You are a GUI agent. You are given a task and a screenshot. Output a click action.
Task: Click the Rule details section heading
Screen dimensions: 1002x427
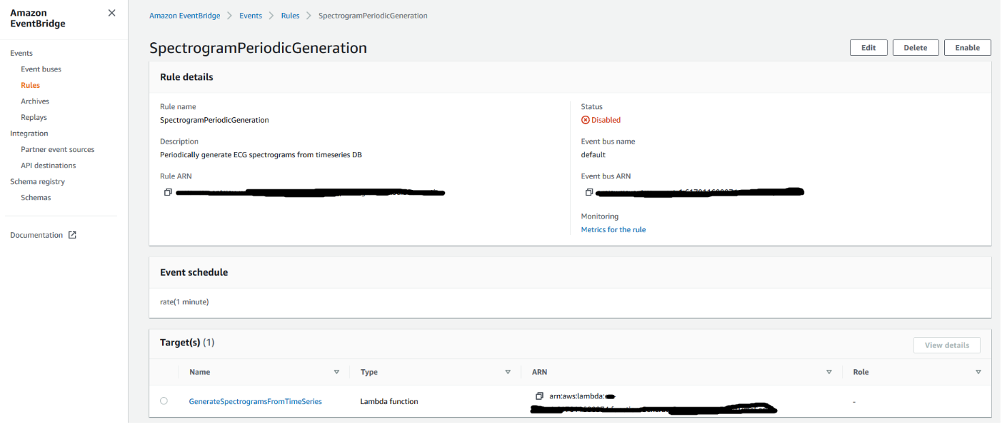186,77
